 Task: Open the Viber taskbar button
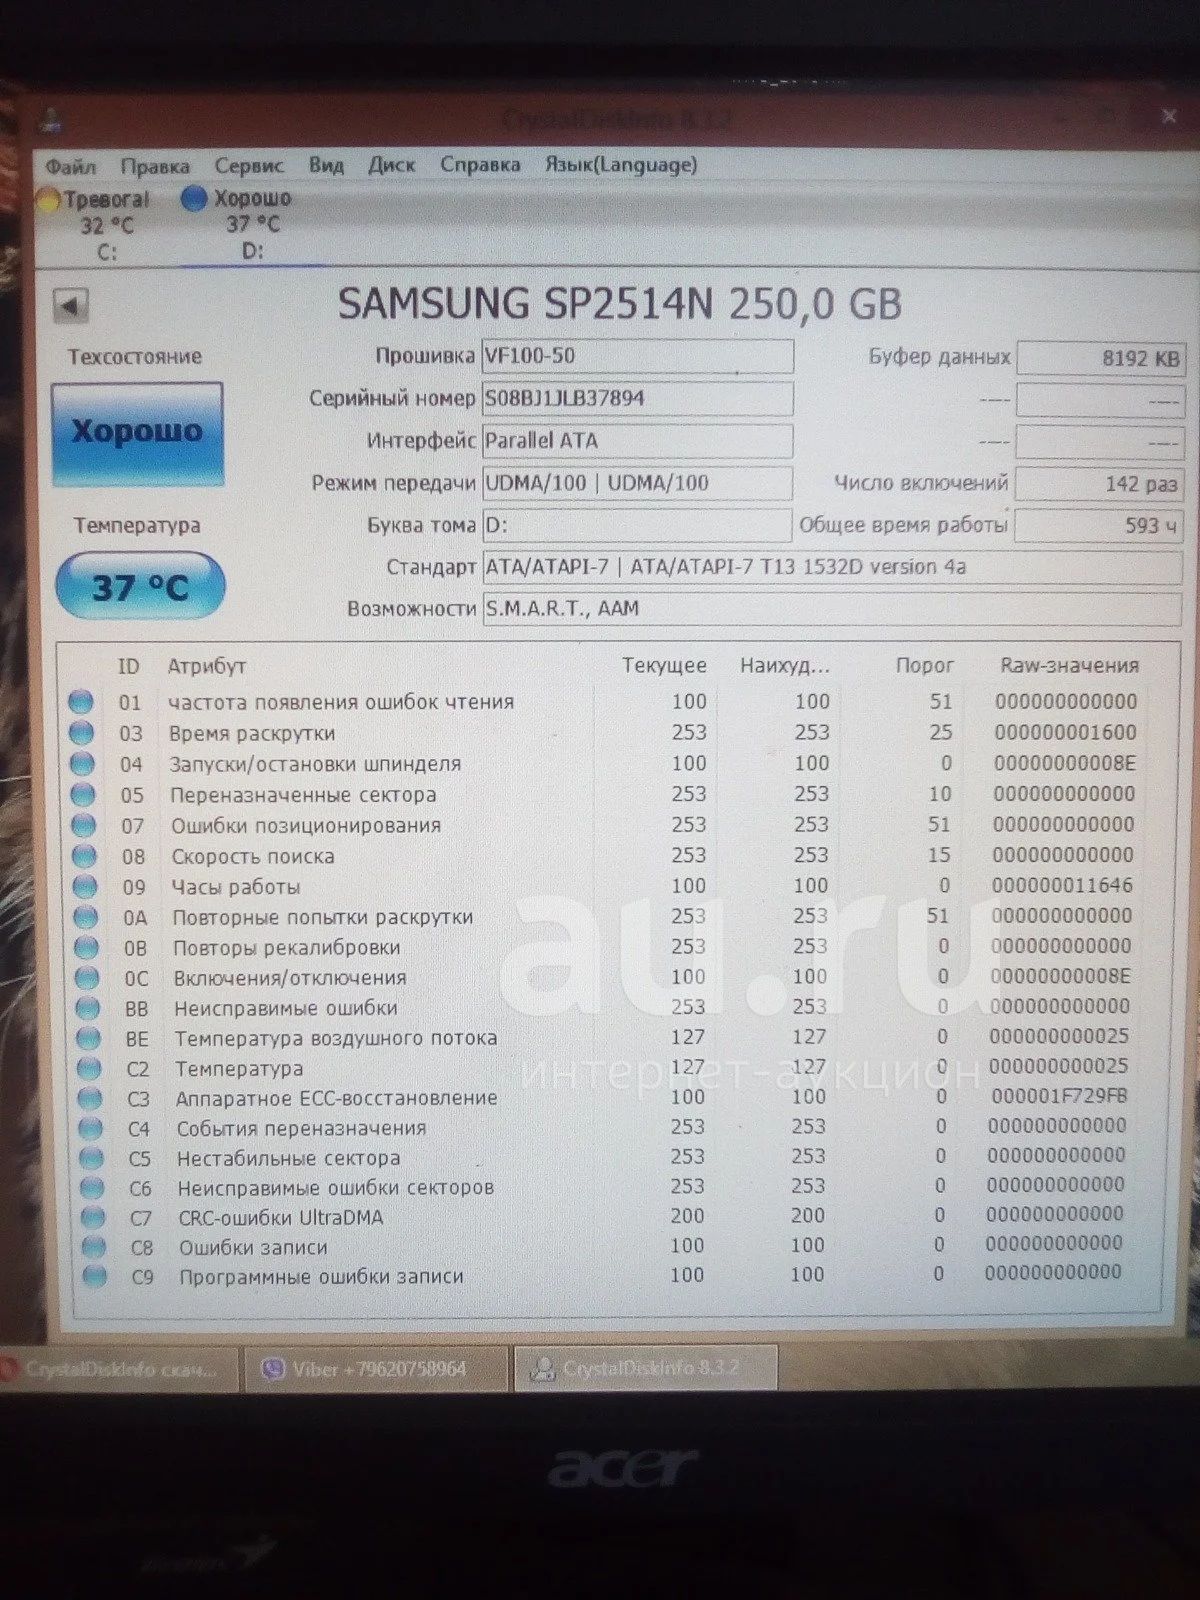coord(375,1369)
